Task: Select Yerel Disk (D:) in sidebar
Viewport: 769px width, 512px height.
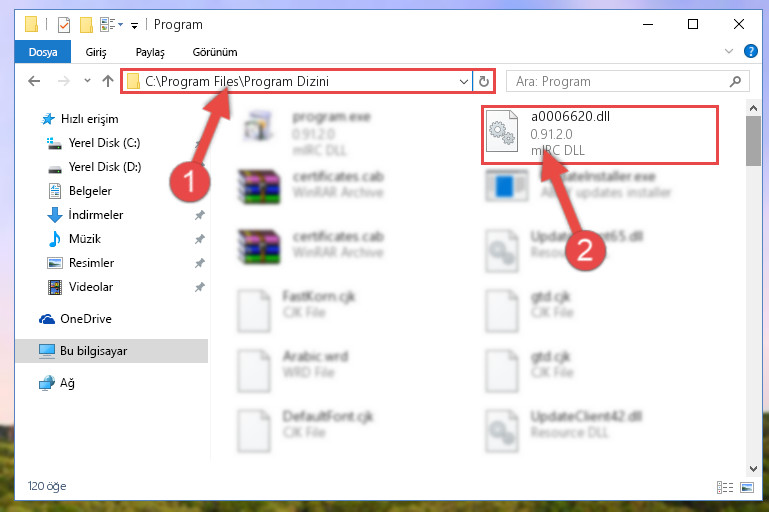Action: [x=104, y=167]
